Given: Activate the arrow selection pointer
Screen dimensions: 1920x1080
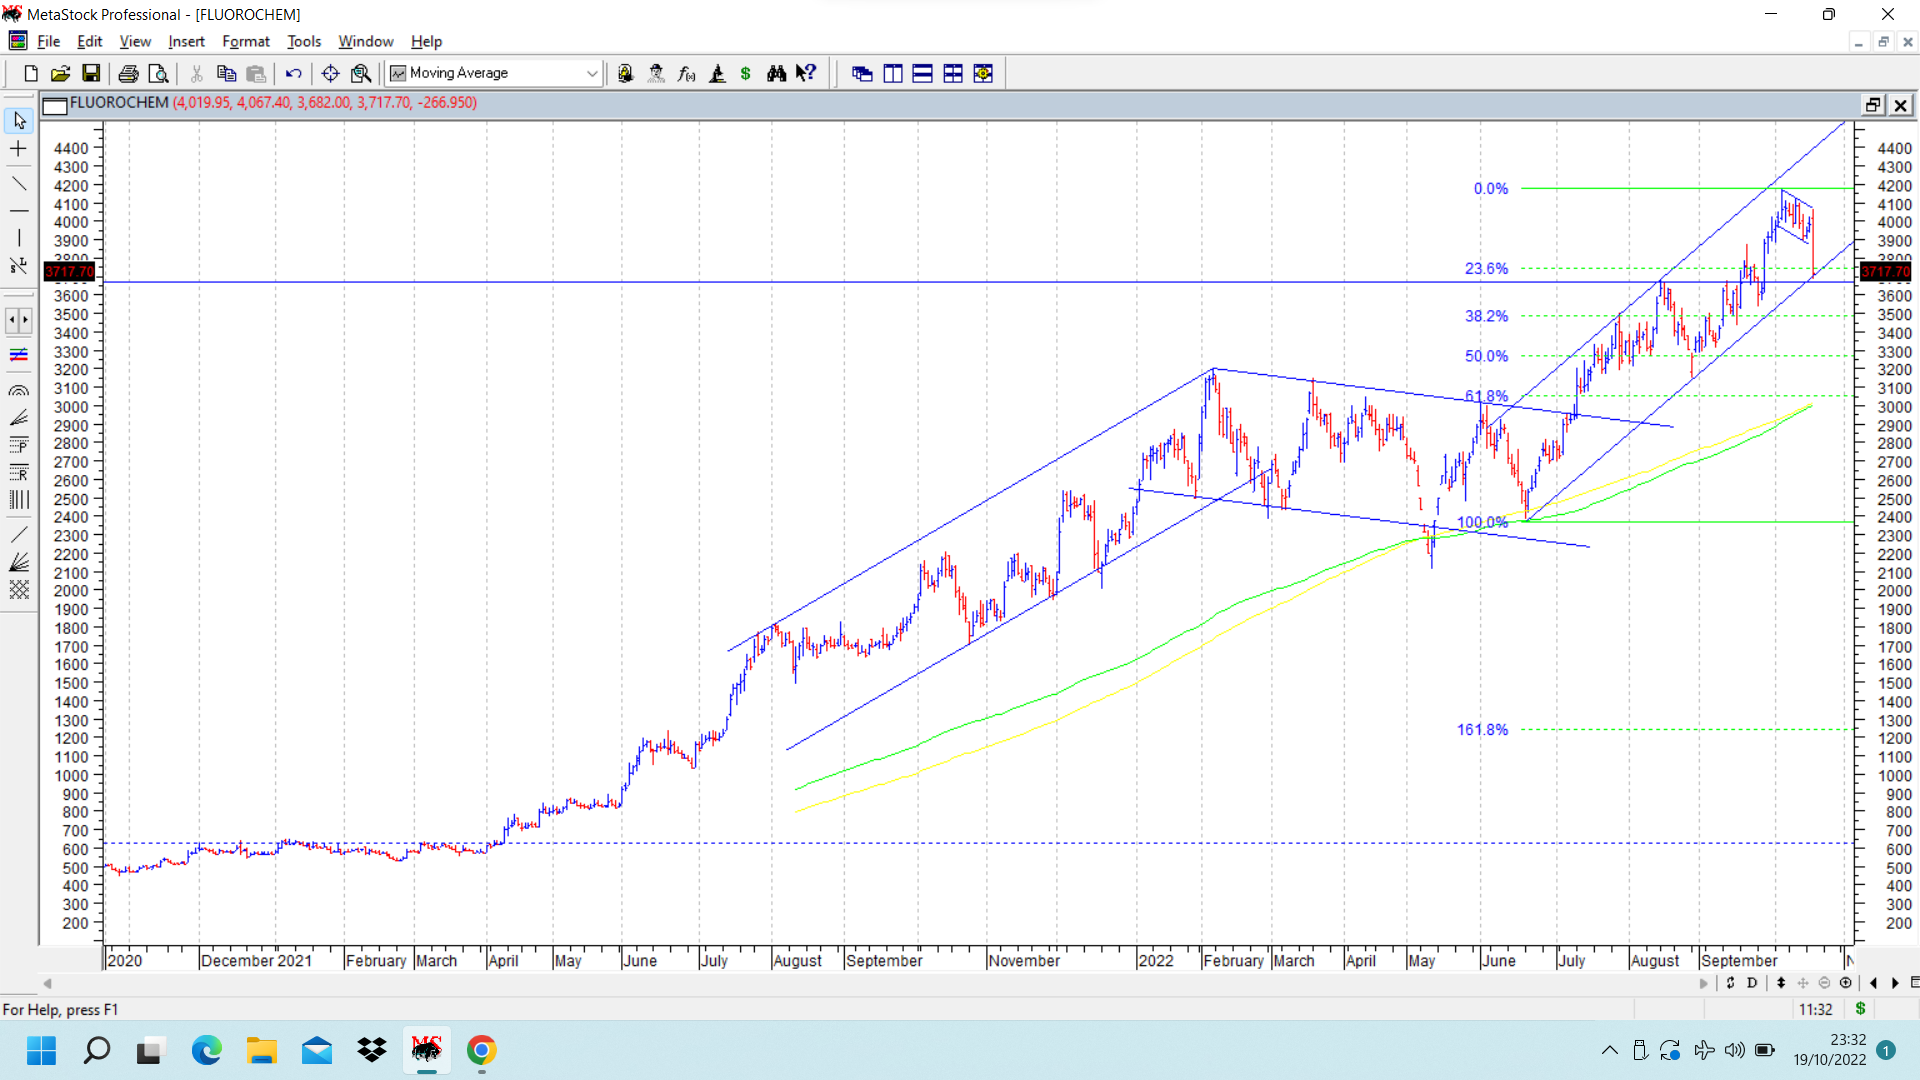Looking at the screenshot, I should tap(18, 121).
